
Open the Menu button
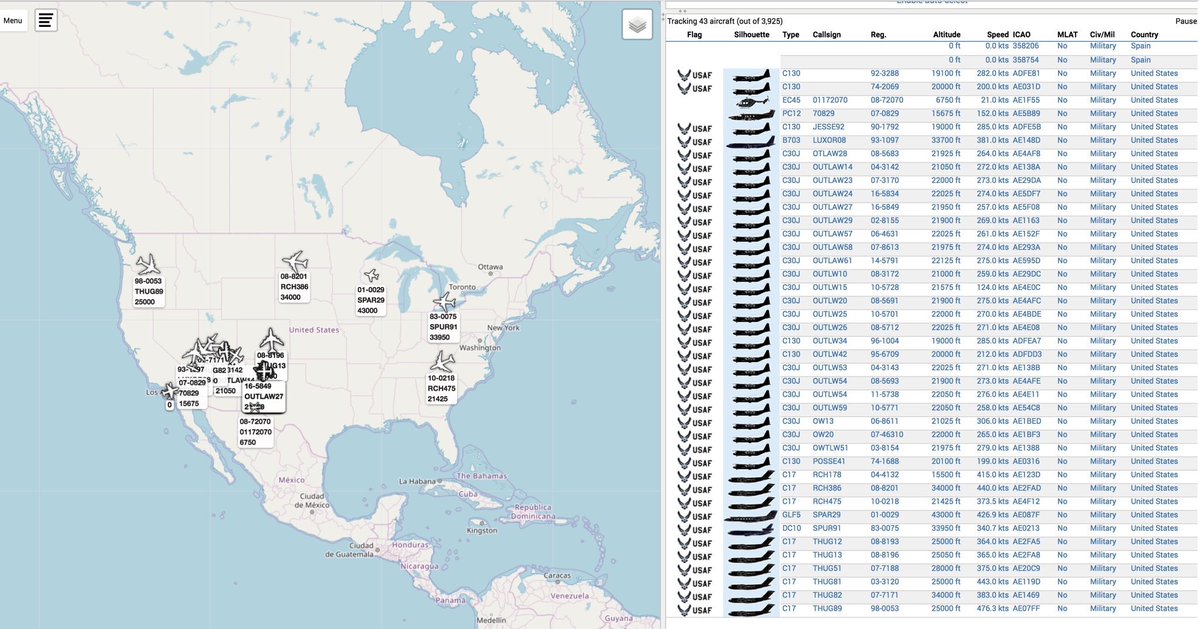(13, 20)
